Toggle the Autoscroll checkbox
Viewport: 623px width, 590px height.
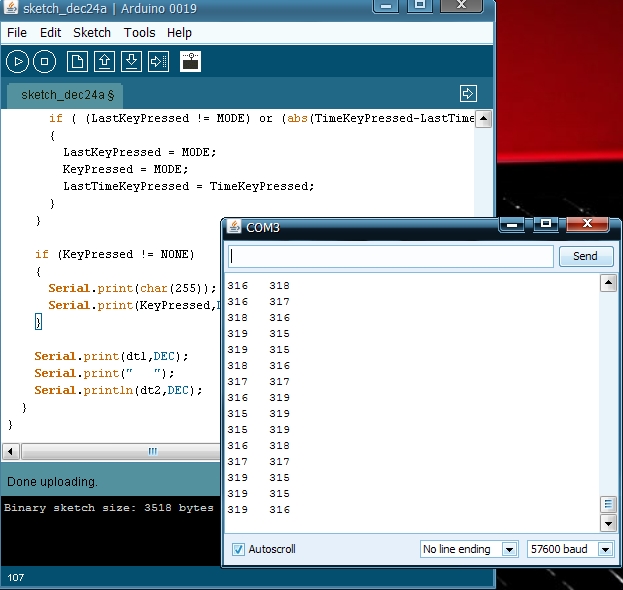238,549
